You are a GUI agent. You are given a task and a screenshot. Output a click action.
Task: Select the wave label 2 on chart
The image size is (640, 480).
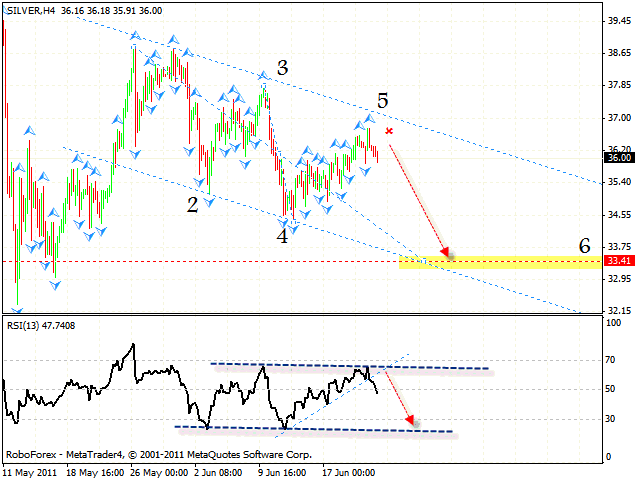coord(191,204)
